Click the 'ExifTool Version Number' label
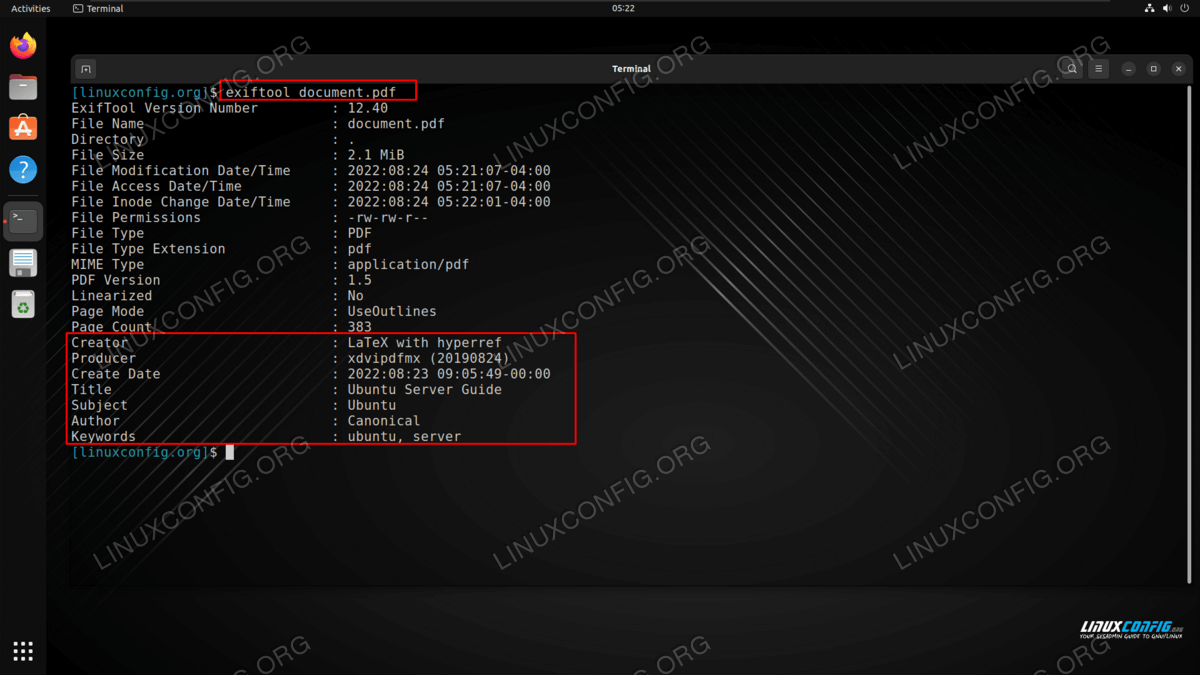 164,108
